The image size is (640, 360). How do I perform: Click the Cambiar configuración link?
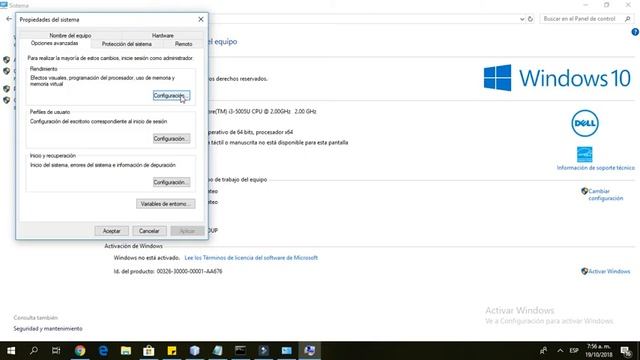point(606,195)
